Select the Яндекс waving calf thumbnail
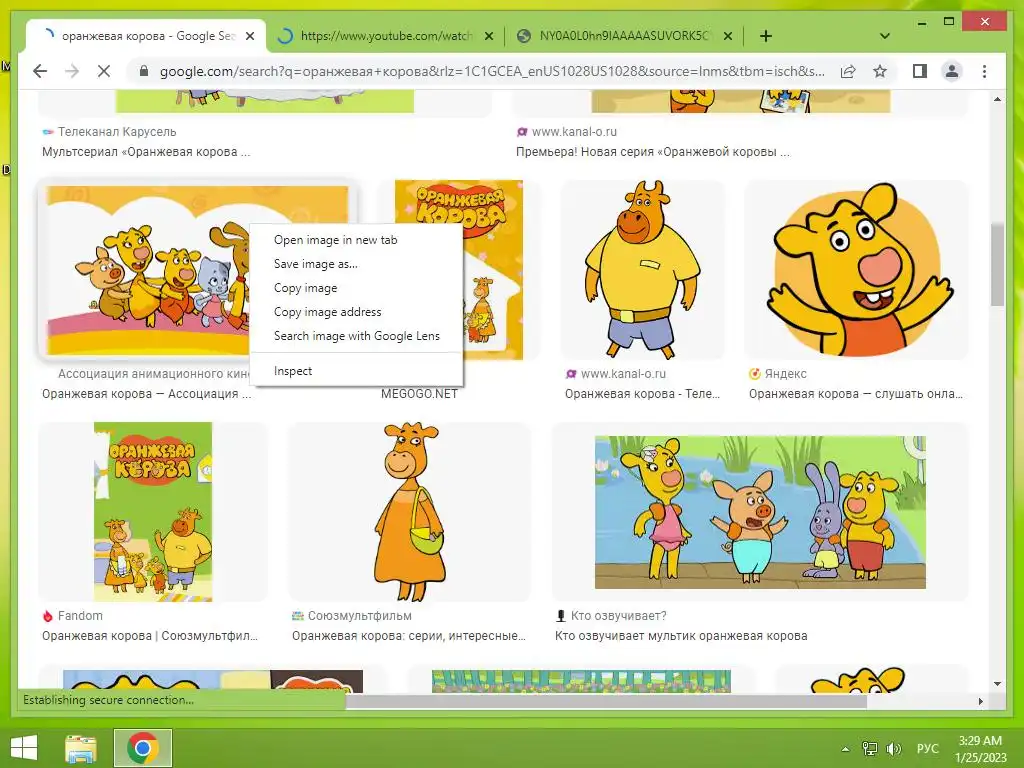Image resolution: width=1024 pixels, height=768 pixels. [x=856, y=270]
